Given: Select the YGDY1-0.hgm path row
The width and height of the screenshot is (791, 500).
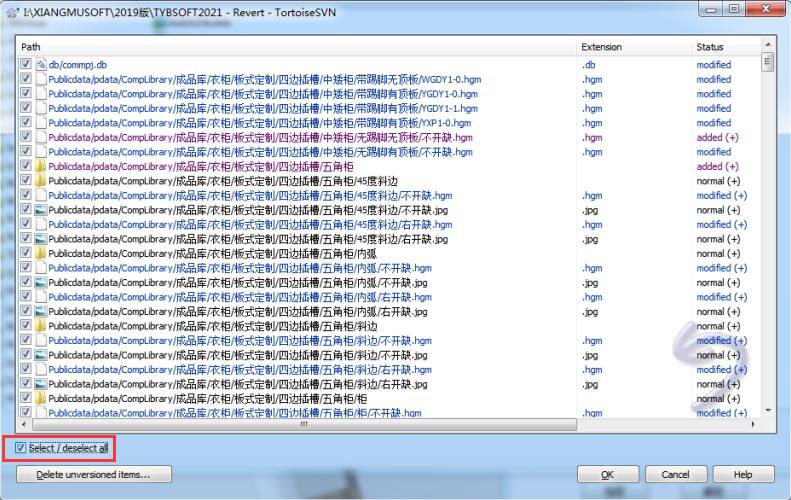Looking at the screenshot, I should [263, 94].
